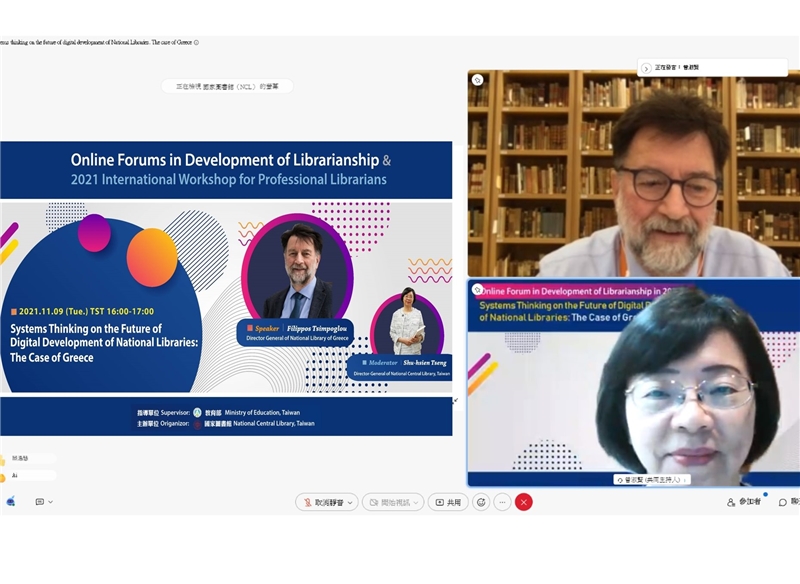
Task: Click the resize arrow beside the shared slide
Action: (x=455, y=401)
